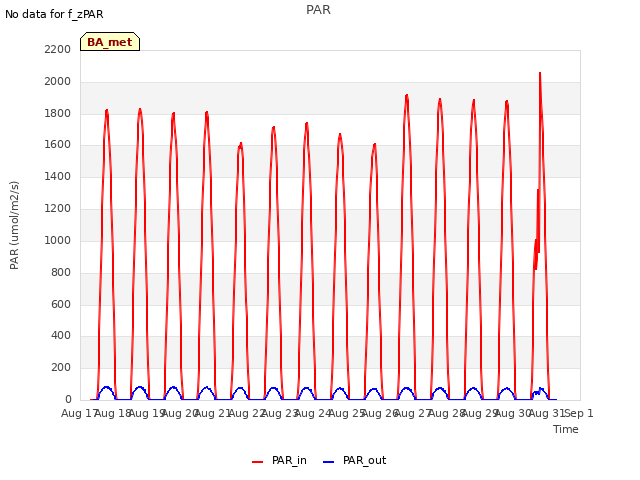
Task: Click the Aug 17 x-axis label
Action: coord(79,413)
